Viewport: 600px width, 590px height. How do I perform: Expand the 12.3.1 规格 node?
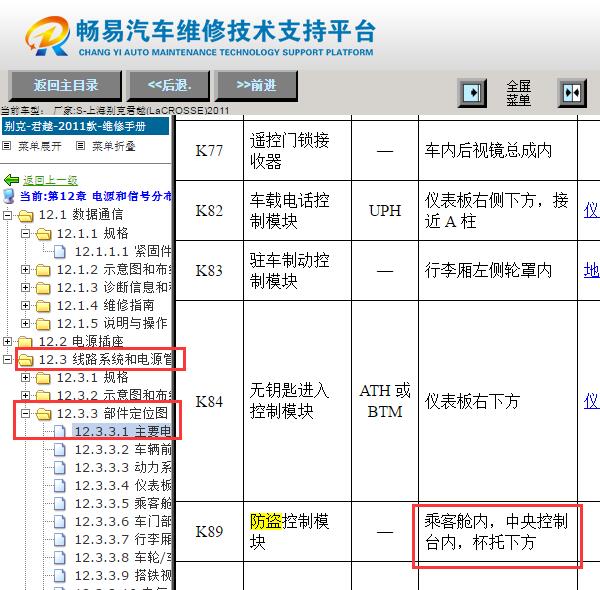coord(25,377)
